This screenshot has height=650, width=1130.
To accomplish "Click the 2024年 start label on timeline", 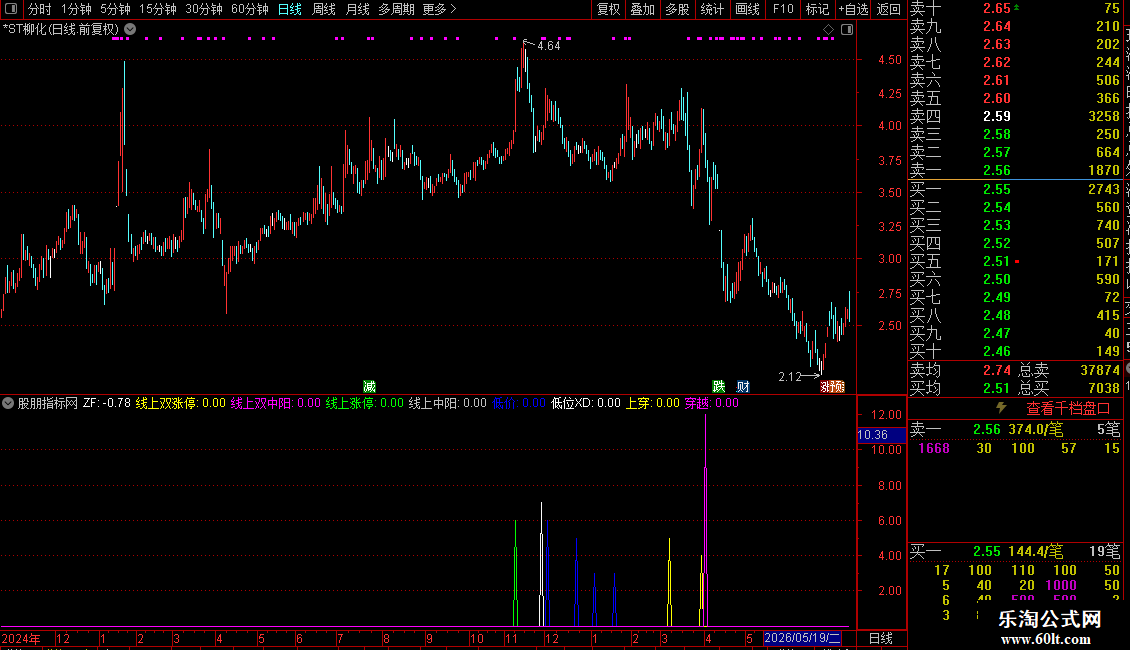I will (21, 638).
